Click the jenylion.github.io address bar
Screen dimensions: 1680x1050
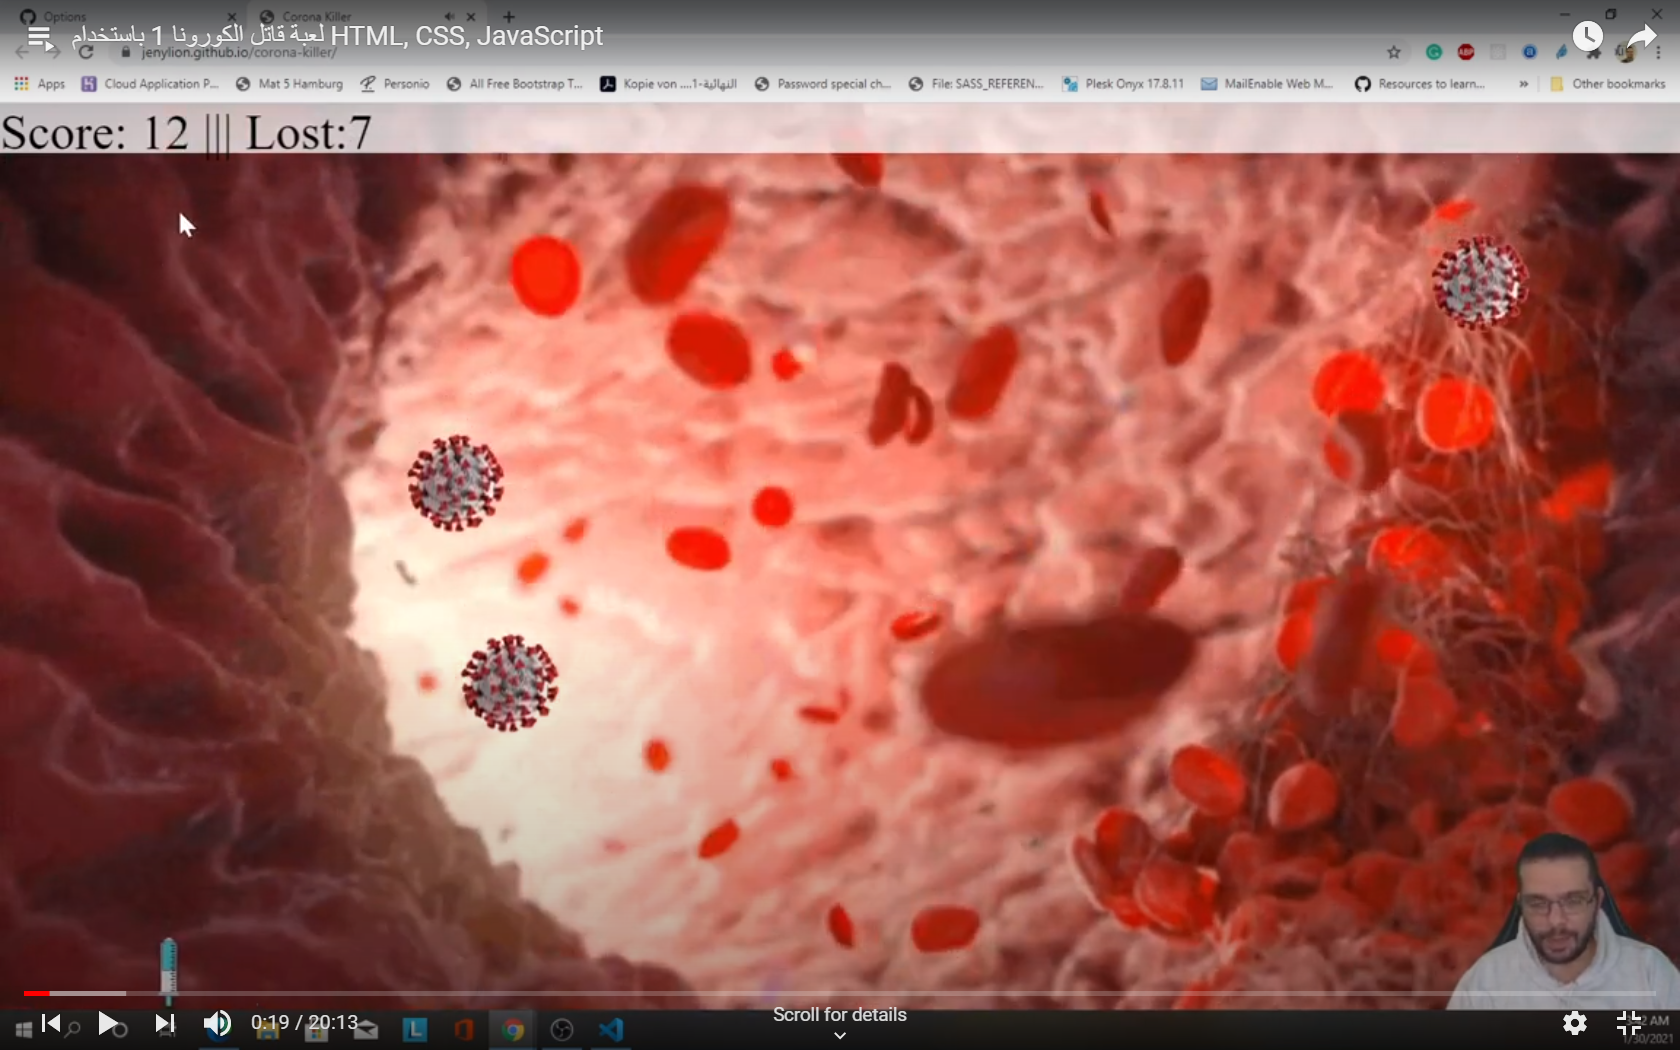[238, 53]
